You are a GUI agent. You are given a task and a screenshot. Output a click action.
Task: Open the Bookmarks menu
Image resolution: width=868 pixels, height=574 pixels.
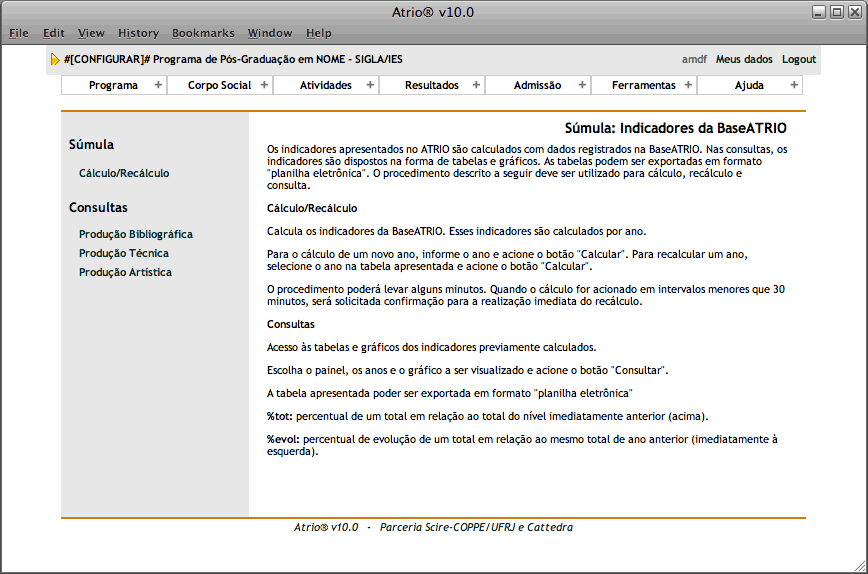[201, 33]
